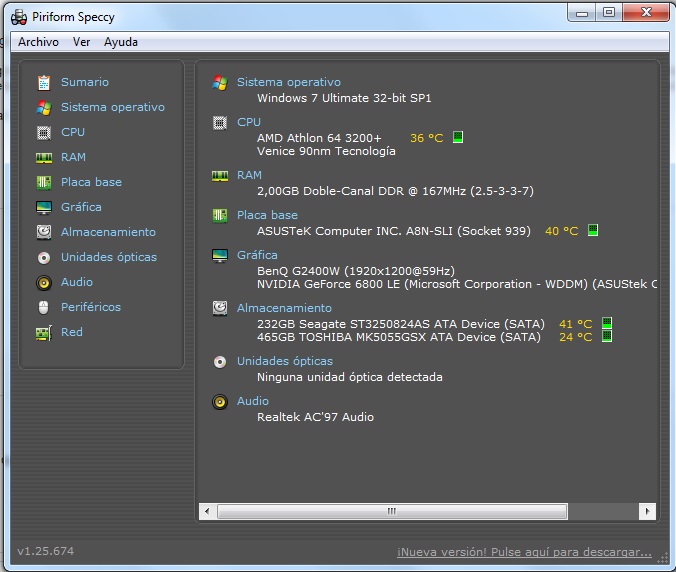Select Sistema operativo in the sidebar
Image resolution: width=676 pixels, height=572 pixels.
(x=113, y=107)
